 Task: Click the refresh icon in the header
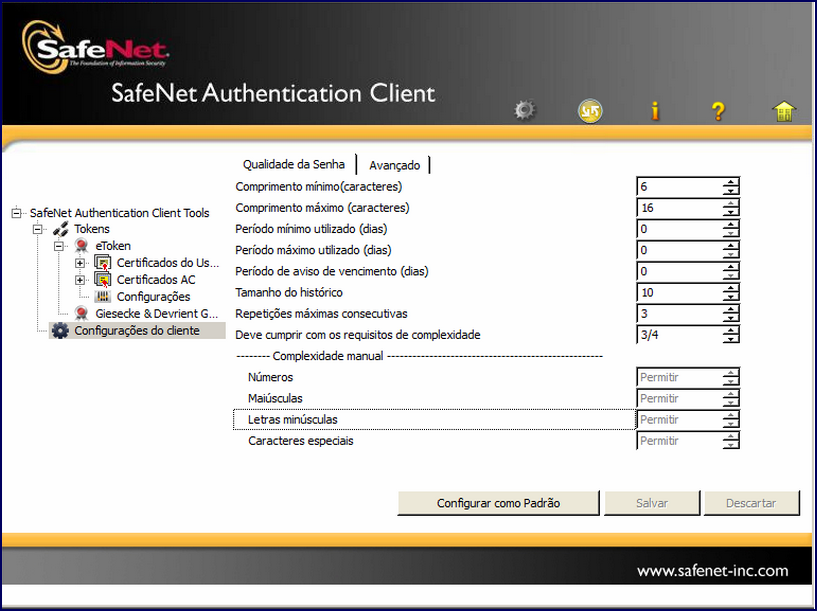click(590, 110)
